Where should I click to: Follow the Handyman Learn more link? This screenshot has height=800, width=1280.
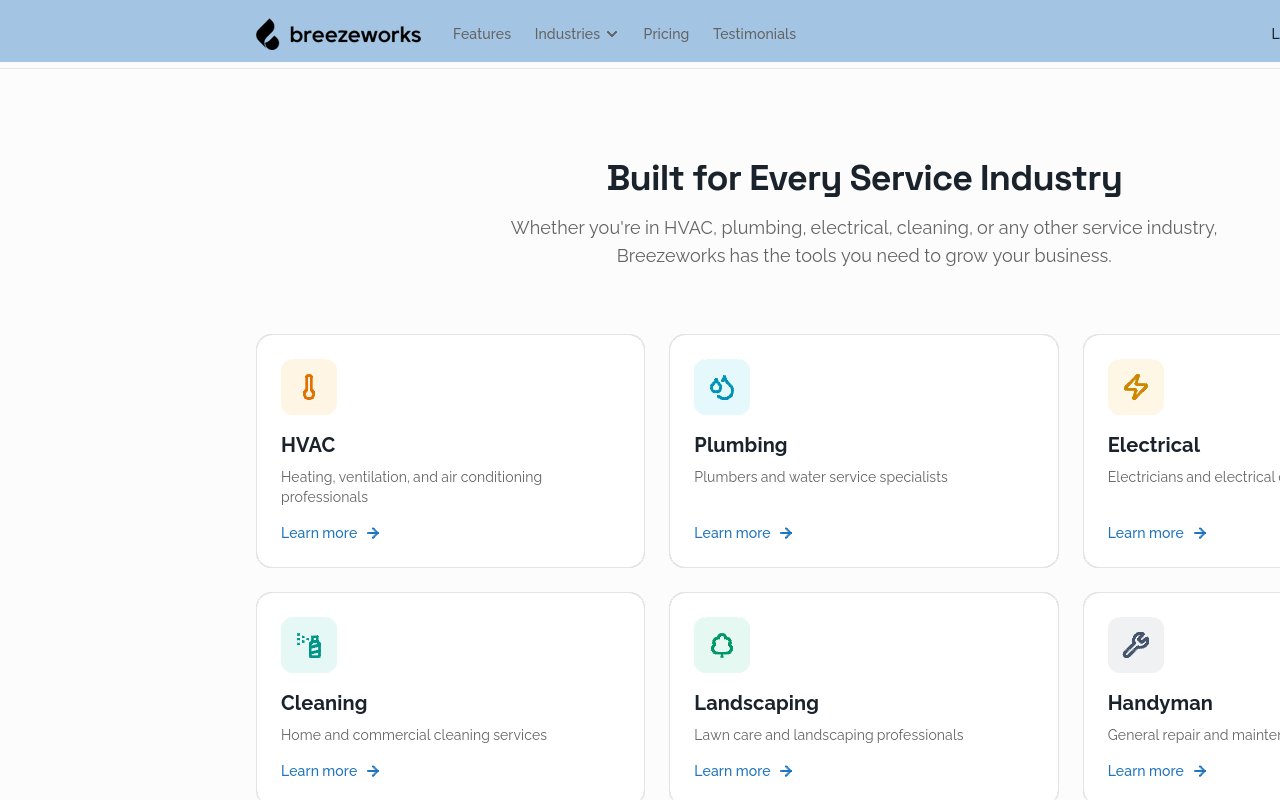(x=1158, y=771)
